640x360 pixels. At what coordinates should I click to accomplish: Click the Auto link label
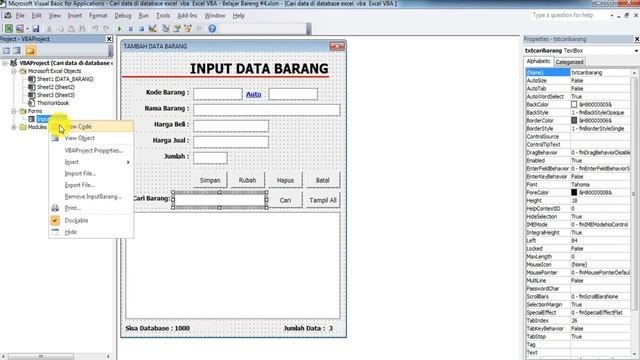(x=253, y=94)
